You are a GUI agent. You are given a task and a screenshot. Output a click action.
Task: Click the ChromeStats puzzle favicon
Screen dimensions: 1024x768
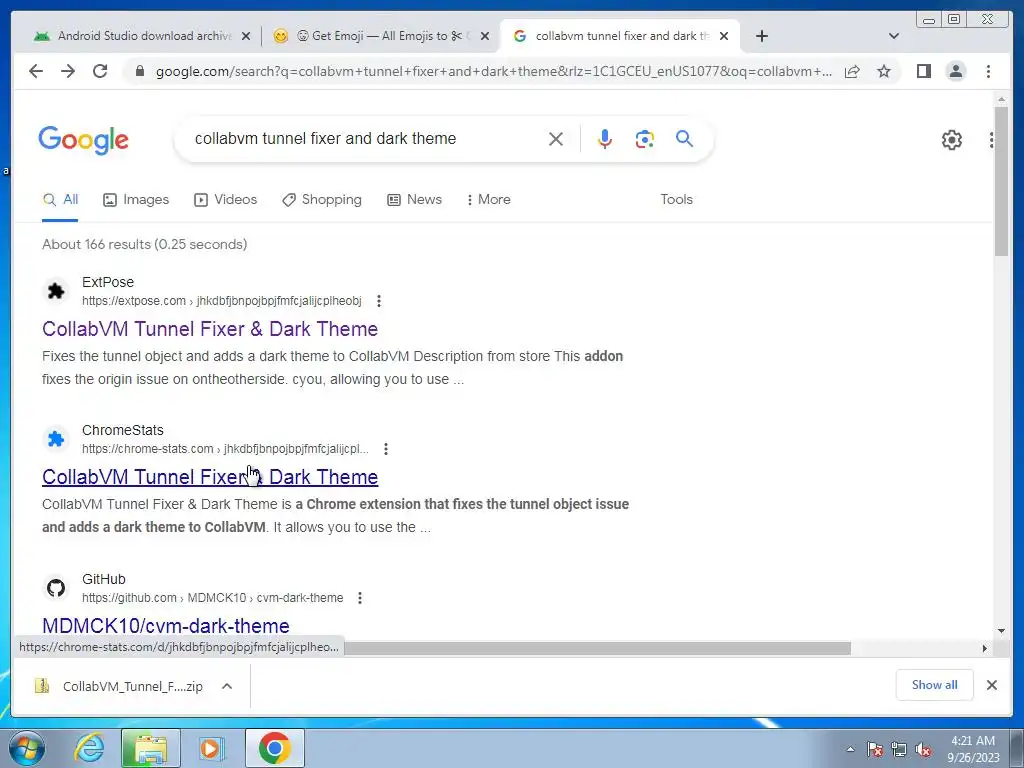pos(56,440)
